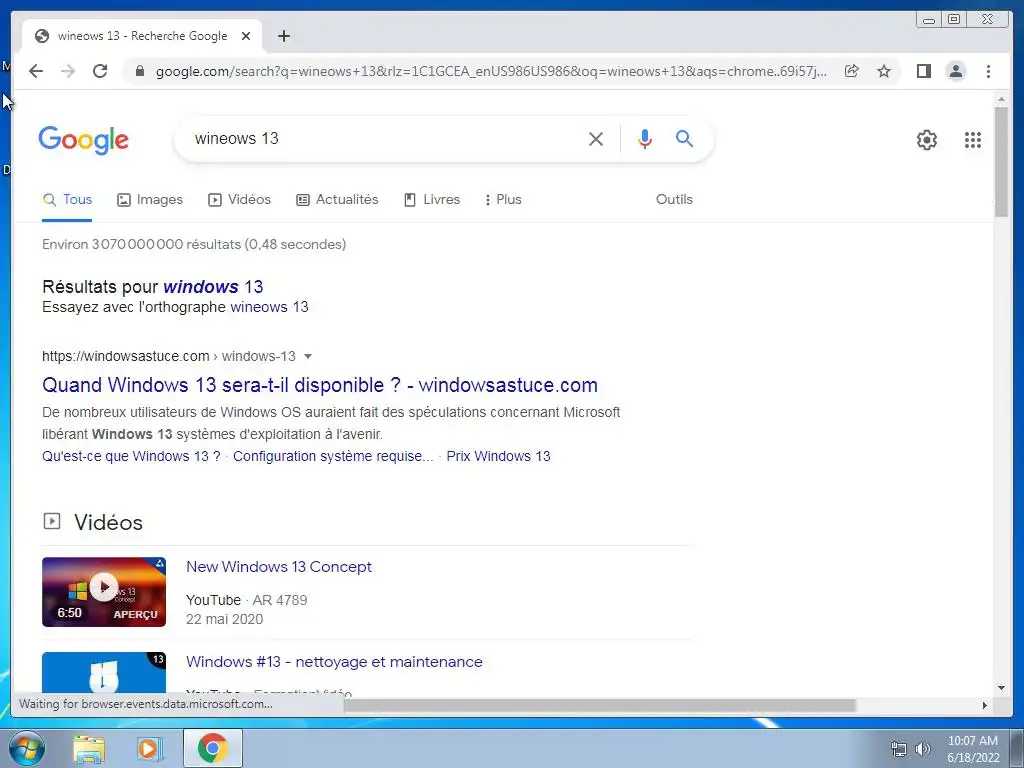The image size is (1024, 768).
Task: Launch Windows Media Player from taskbar
Action: (150, 748)
